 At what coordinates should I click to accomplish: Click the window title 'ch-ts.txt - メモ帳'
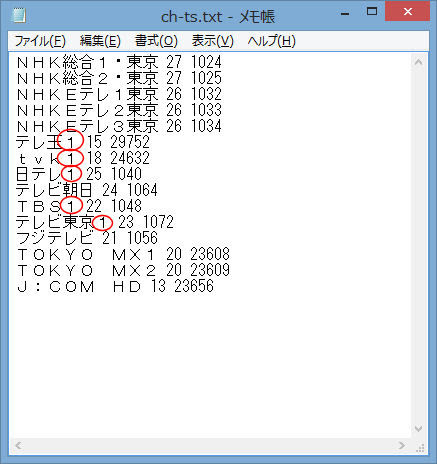click(218, 16)
